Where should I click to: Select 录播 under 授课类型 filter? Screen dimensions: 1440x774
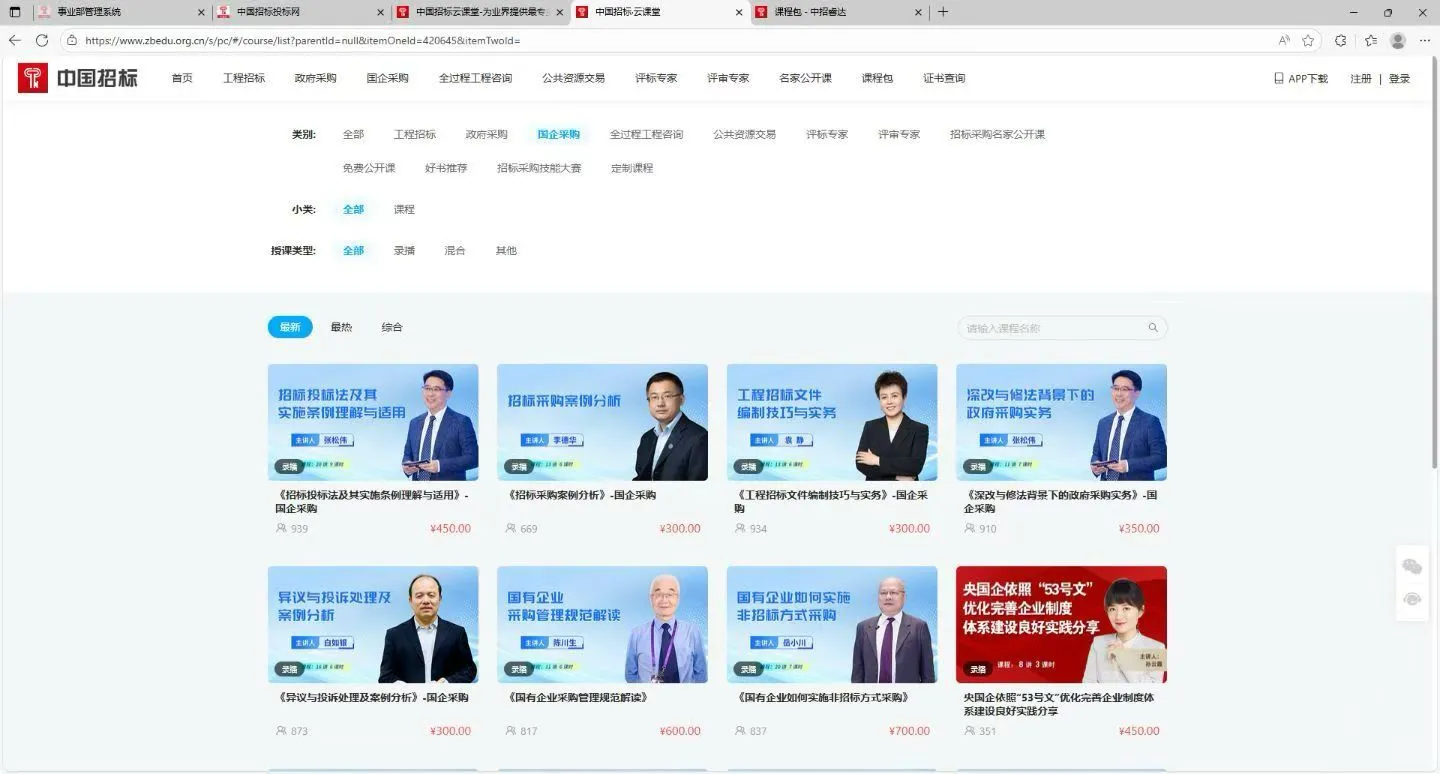tap(404, 250)
